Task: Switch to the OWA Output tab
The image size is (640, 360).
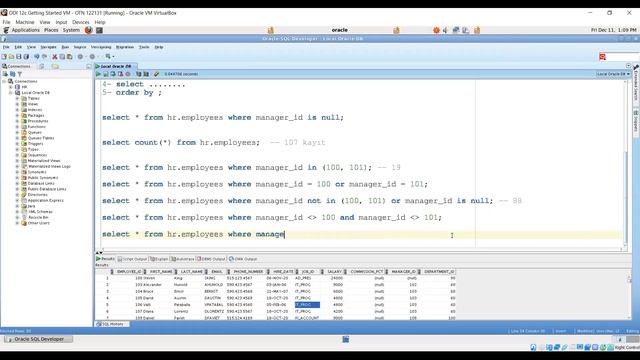Action: [x=243, y=259]
